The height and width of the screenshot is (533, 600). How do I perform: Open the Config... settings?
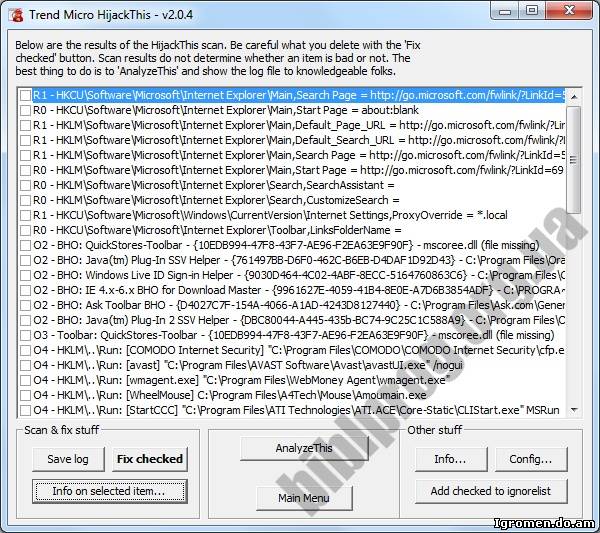(x=531, y=459)
